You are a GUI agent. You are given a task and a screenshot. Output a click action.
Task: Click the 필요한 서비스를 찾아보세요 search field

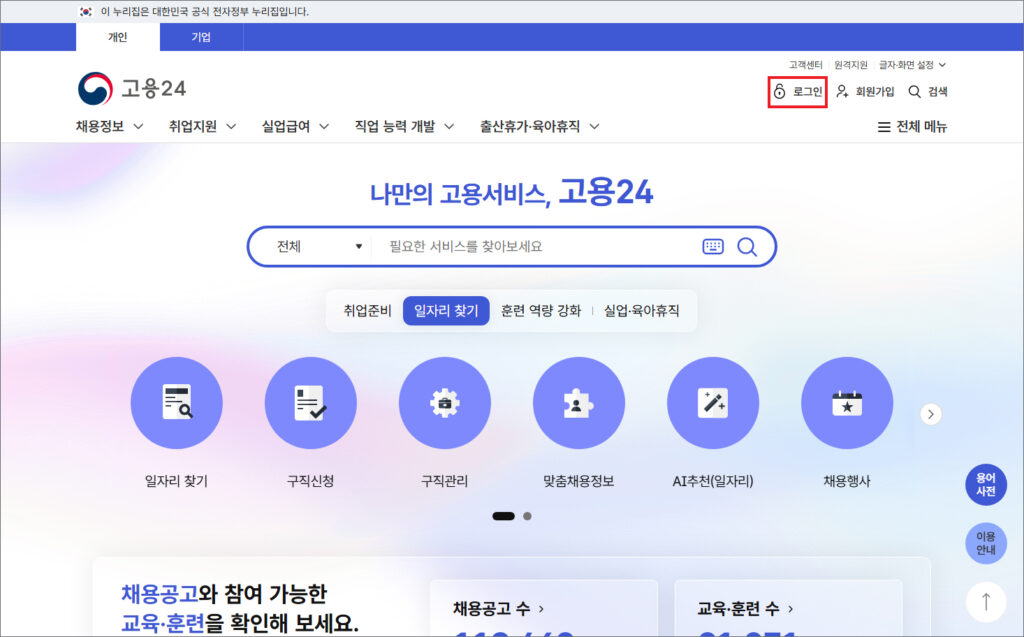[x=535, y=246]
